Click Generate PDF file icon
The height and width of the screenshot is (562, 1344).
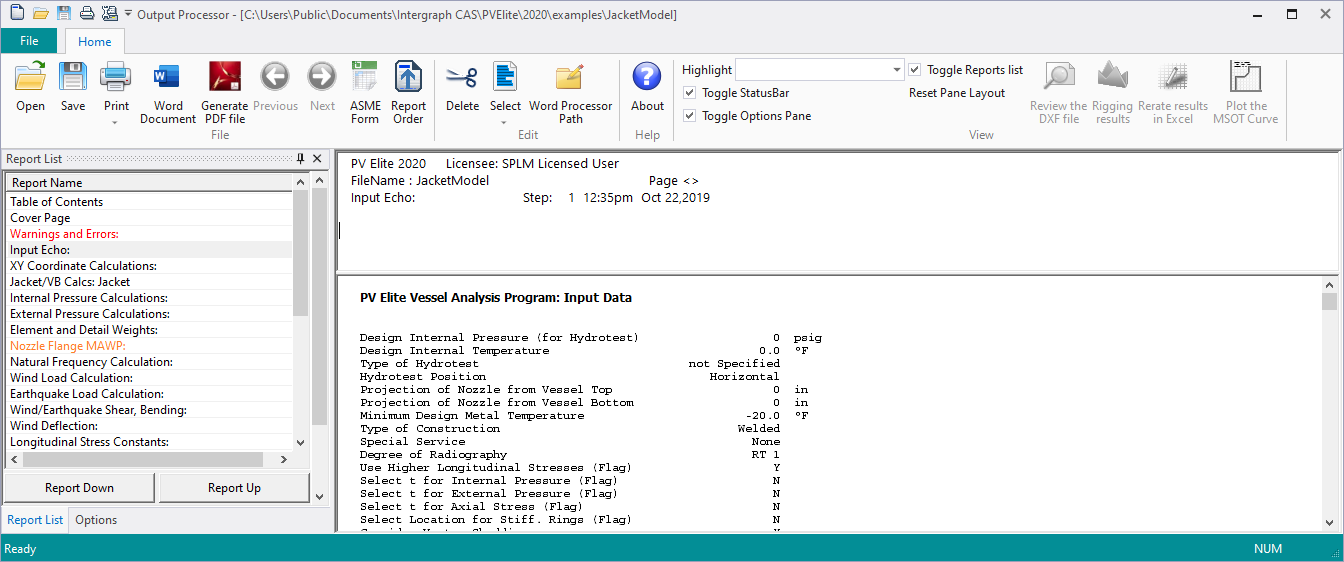coord(224,78)
